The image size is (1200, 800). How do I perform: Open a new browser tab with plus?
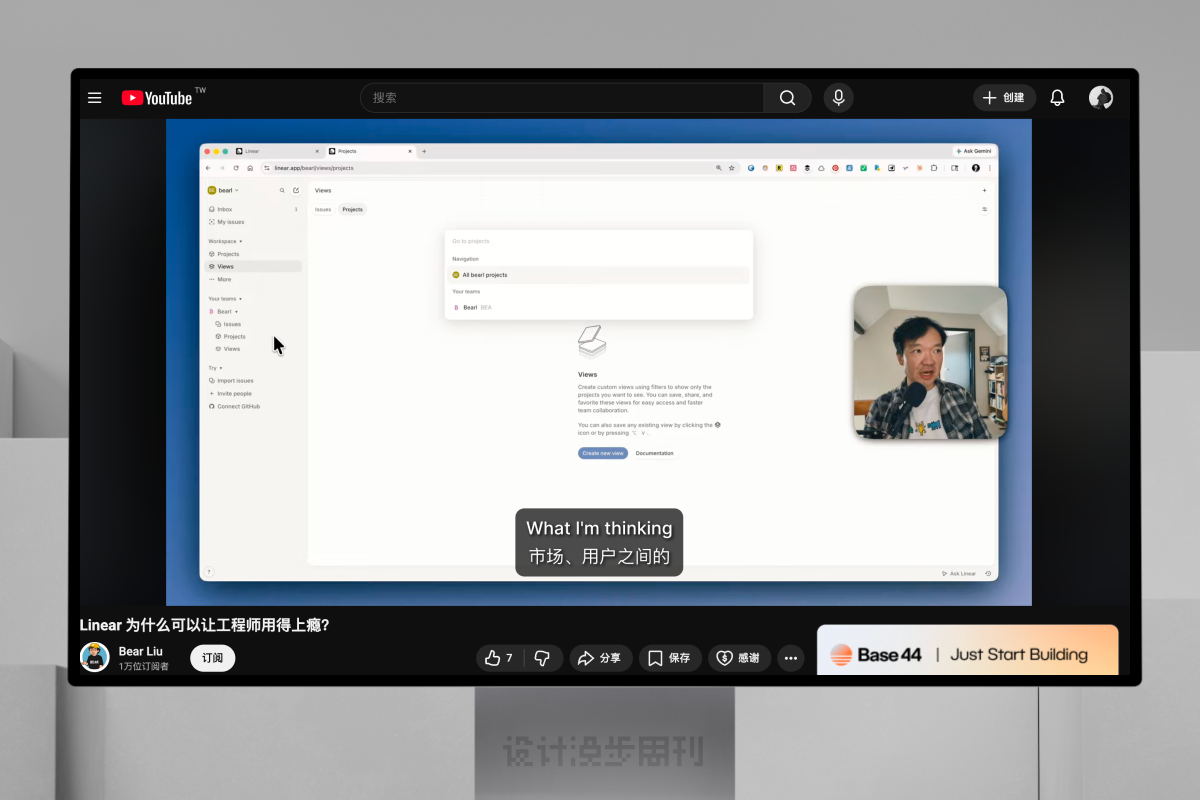(424, 151)
